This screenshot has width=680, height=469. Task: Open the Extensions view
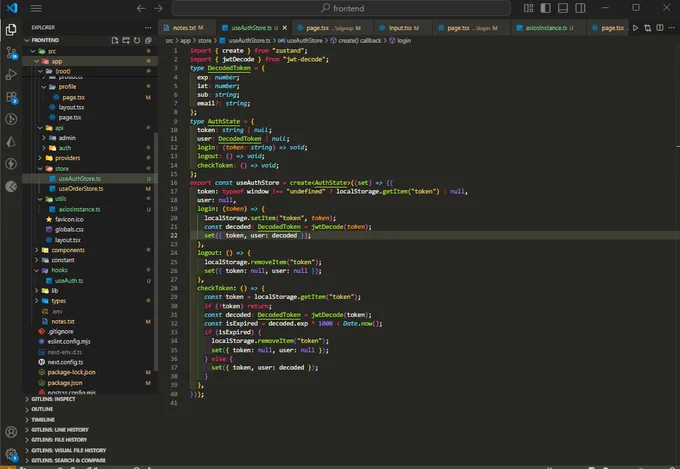[11, 97]
